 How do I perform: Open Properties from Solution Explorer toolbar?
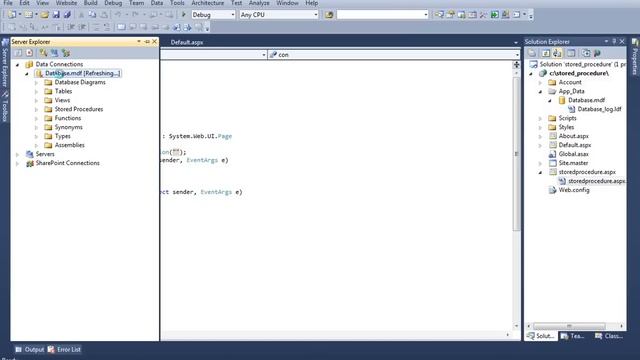(532, 53)
